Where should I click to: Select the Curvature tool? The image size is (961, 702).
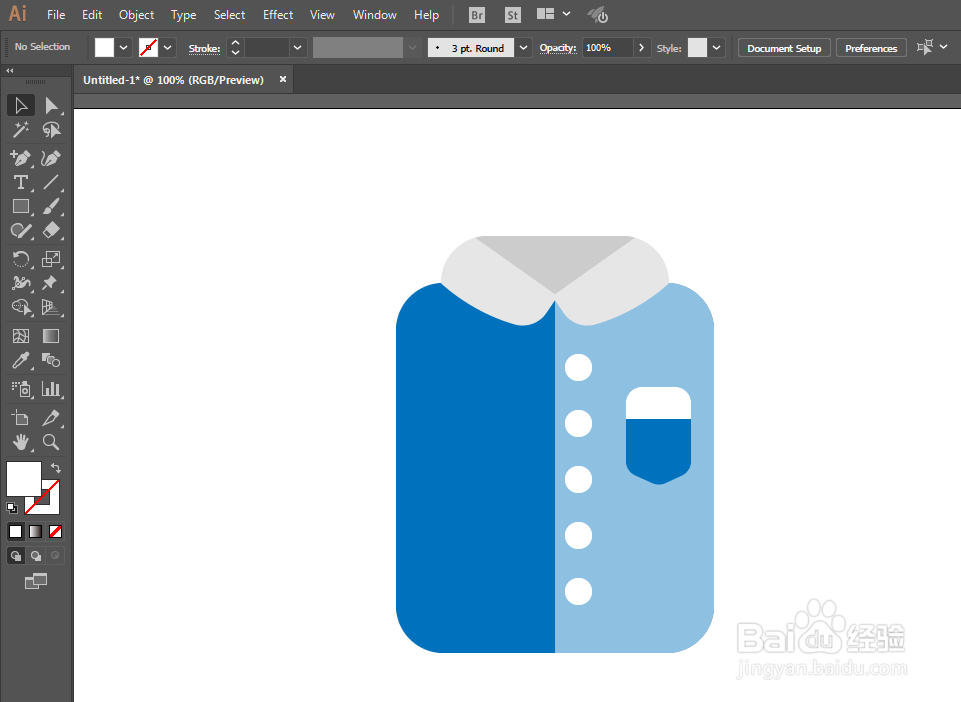pos(51,158)
